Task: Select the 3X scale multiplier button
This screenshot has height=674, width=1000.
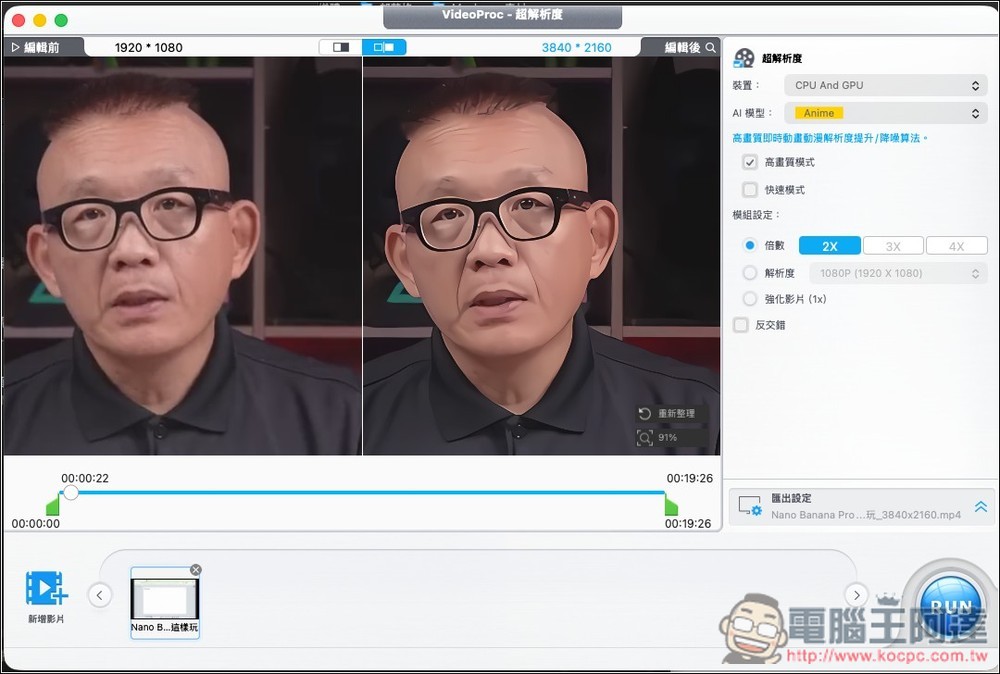Action: tap(893, 245)
